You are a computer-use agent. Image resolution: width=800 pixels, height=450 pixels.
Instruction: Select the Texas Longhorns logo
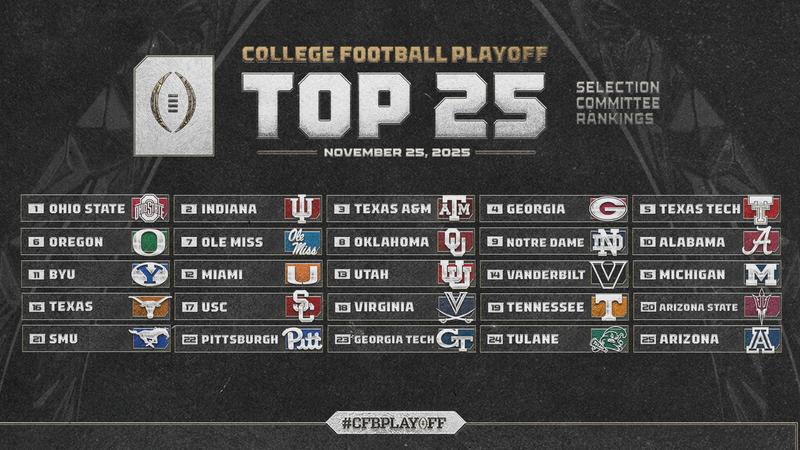click(148, 306)
